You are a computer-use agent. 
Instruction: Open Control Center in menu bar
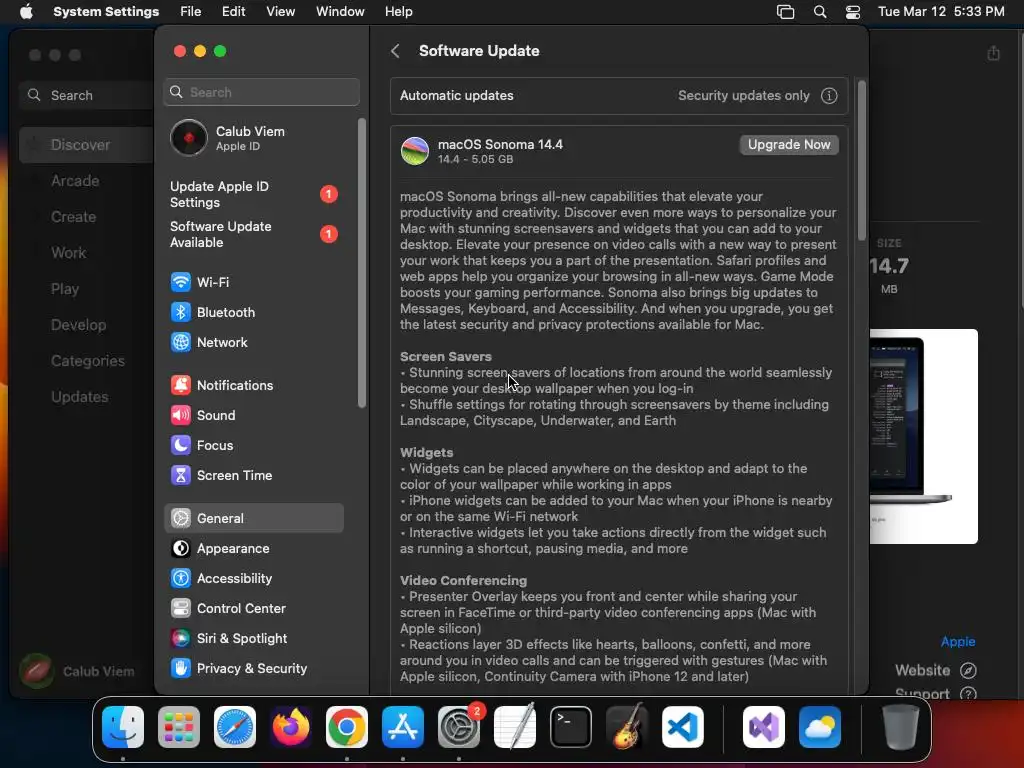[x=852, y=12]
